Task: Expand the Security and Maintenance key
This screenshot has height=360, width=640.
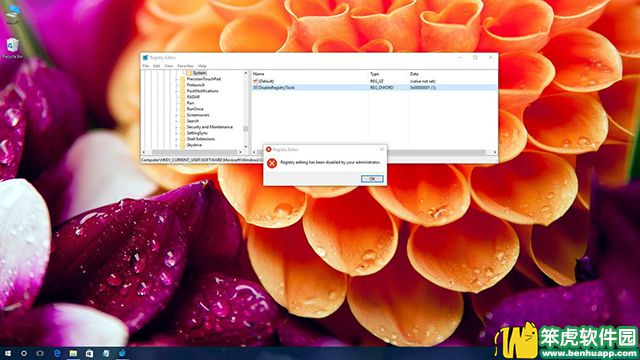Action: pos(177,127)
